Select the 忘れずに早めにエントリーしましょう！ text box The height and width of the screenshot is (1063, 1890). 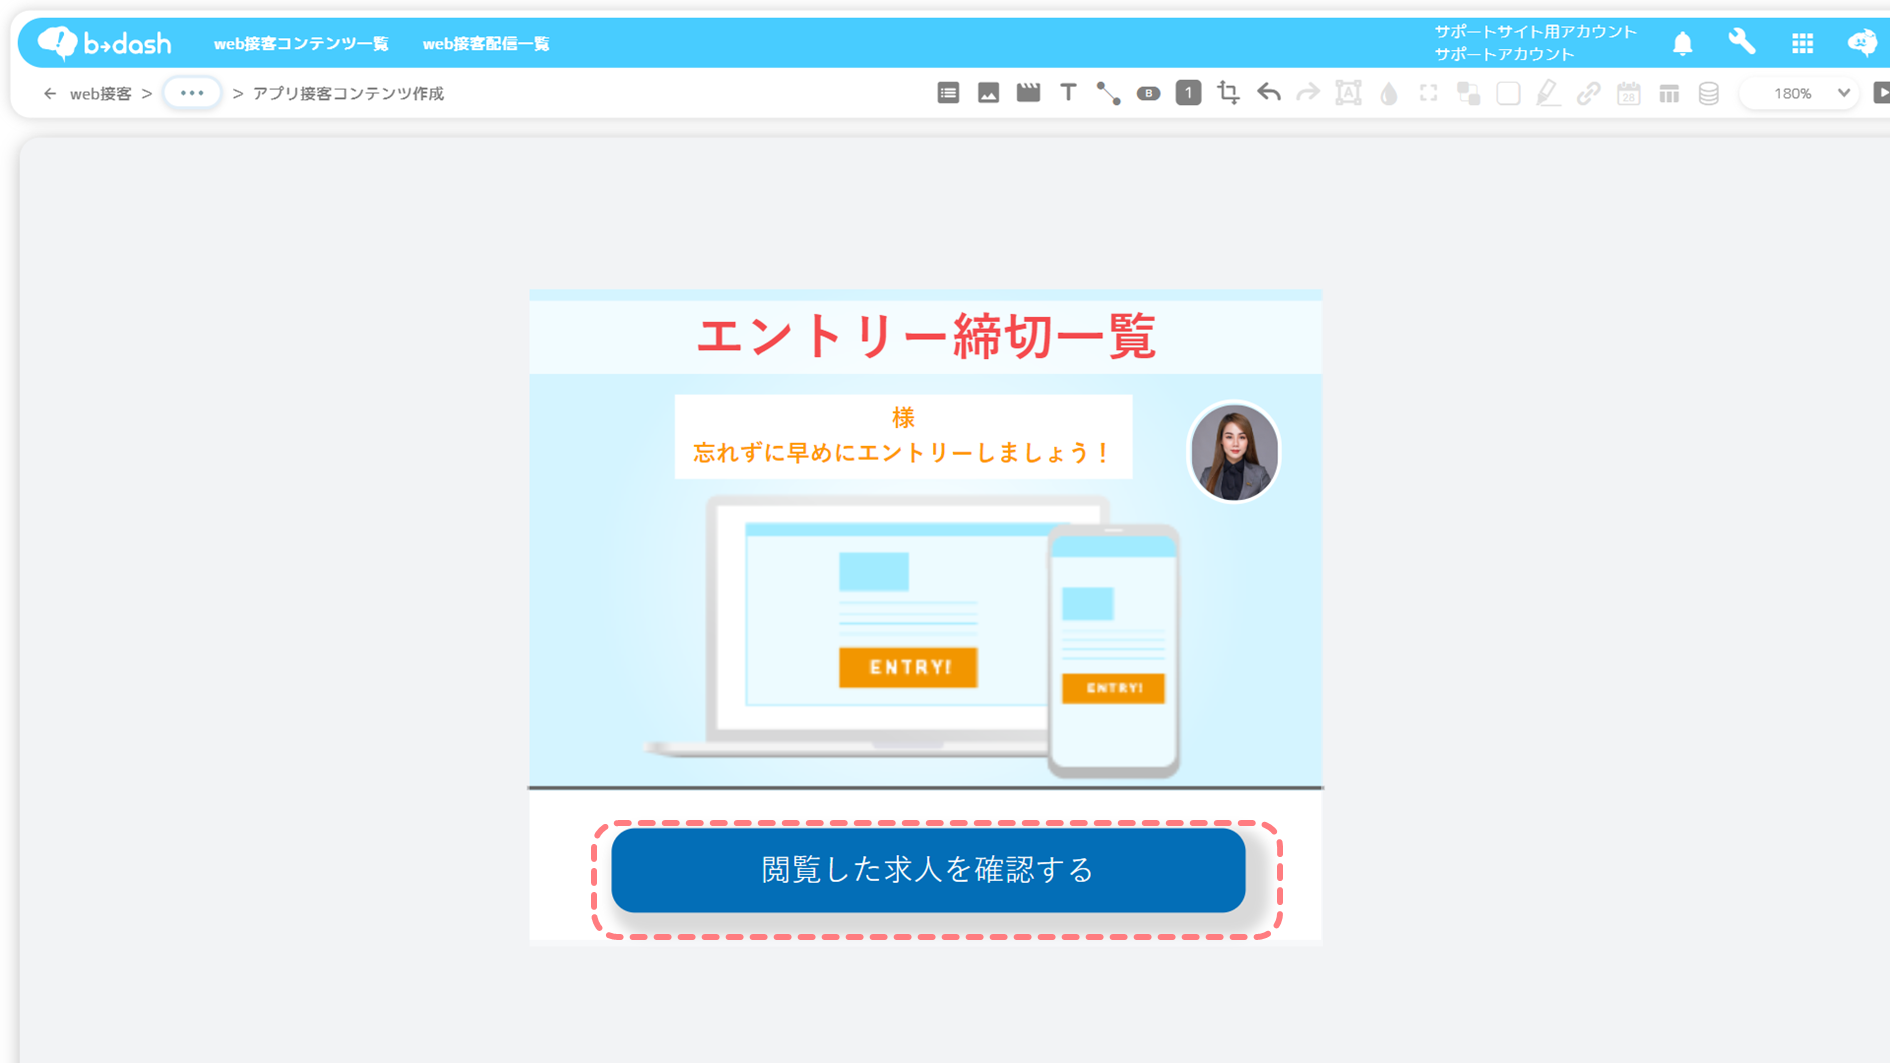(x=903, y=437)
